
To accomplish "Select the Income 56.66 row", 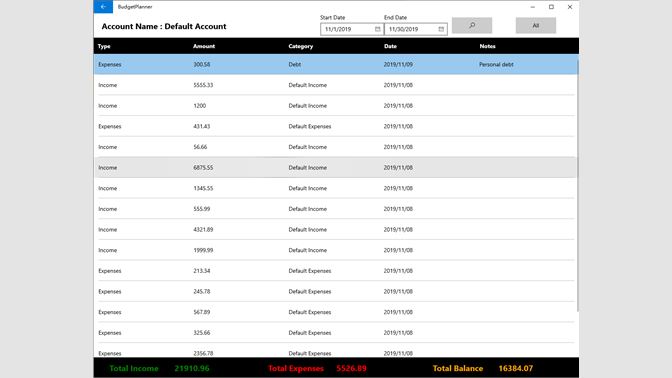I will click(x=336, y=147).
